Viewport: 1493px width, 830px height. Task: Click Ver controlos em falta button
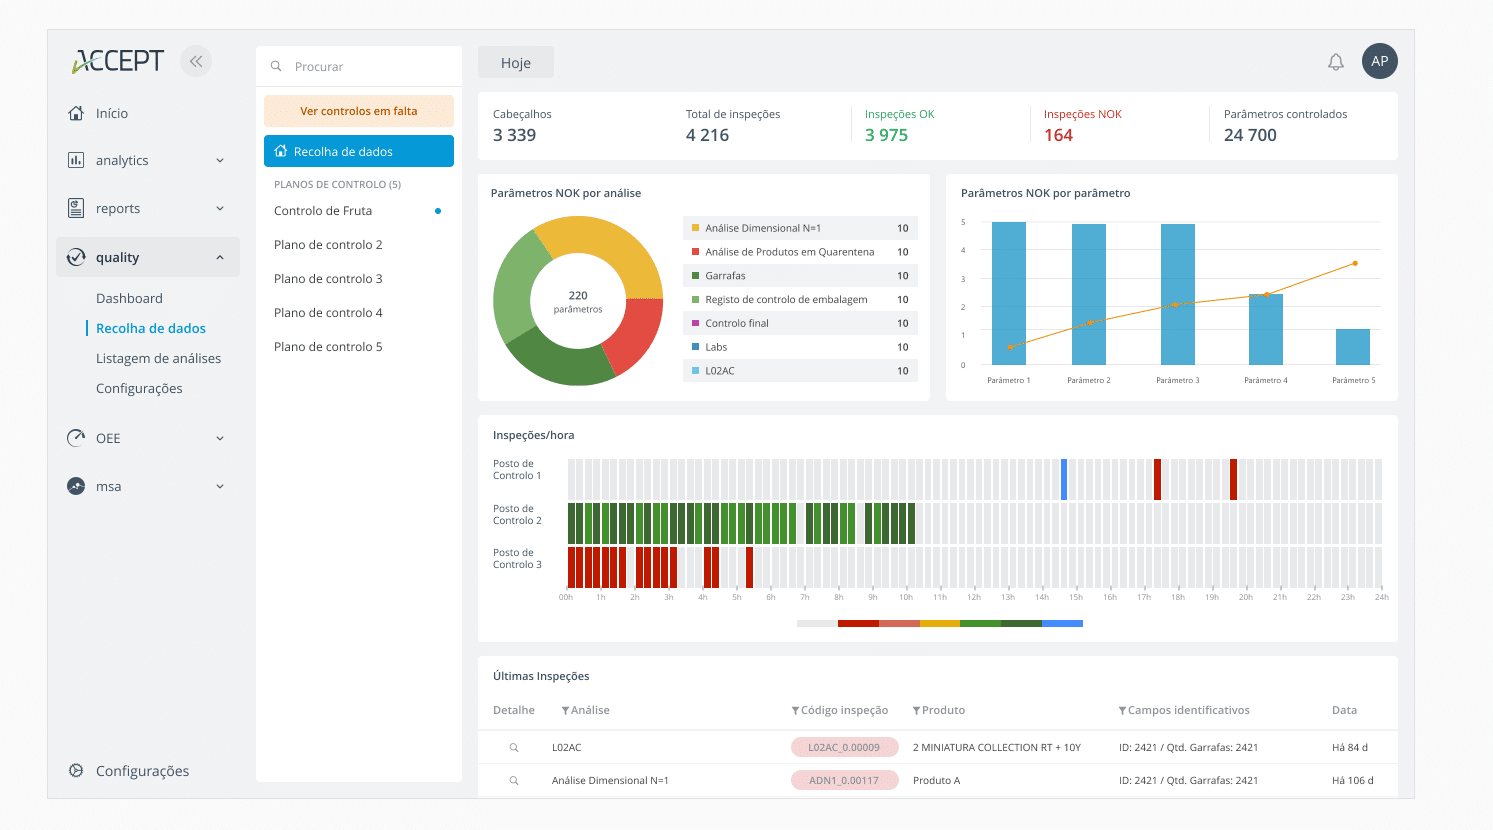[x=358, y=111]
